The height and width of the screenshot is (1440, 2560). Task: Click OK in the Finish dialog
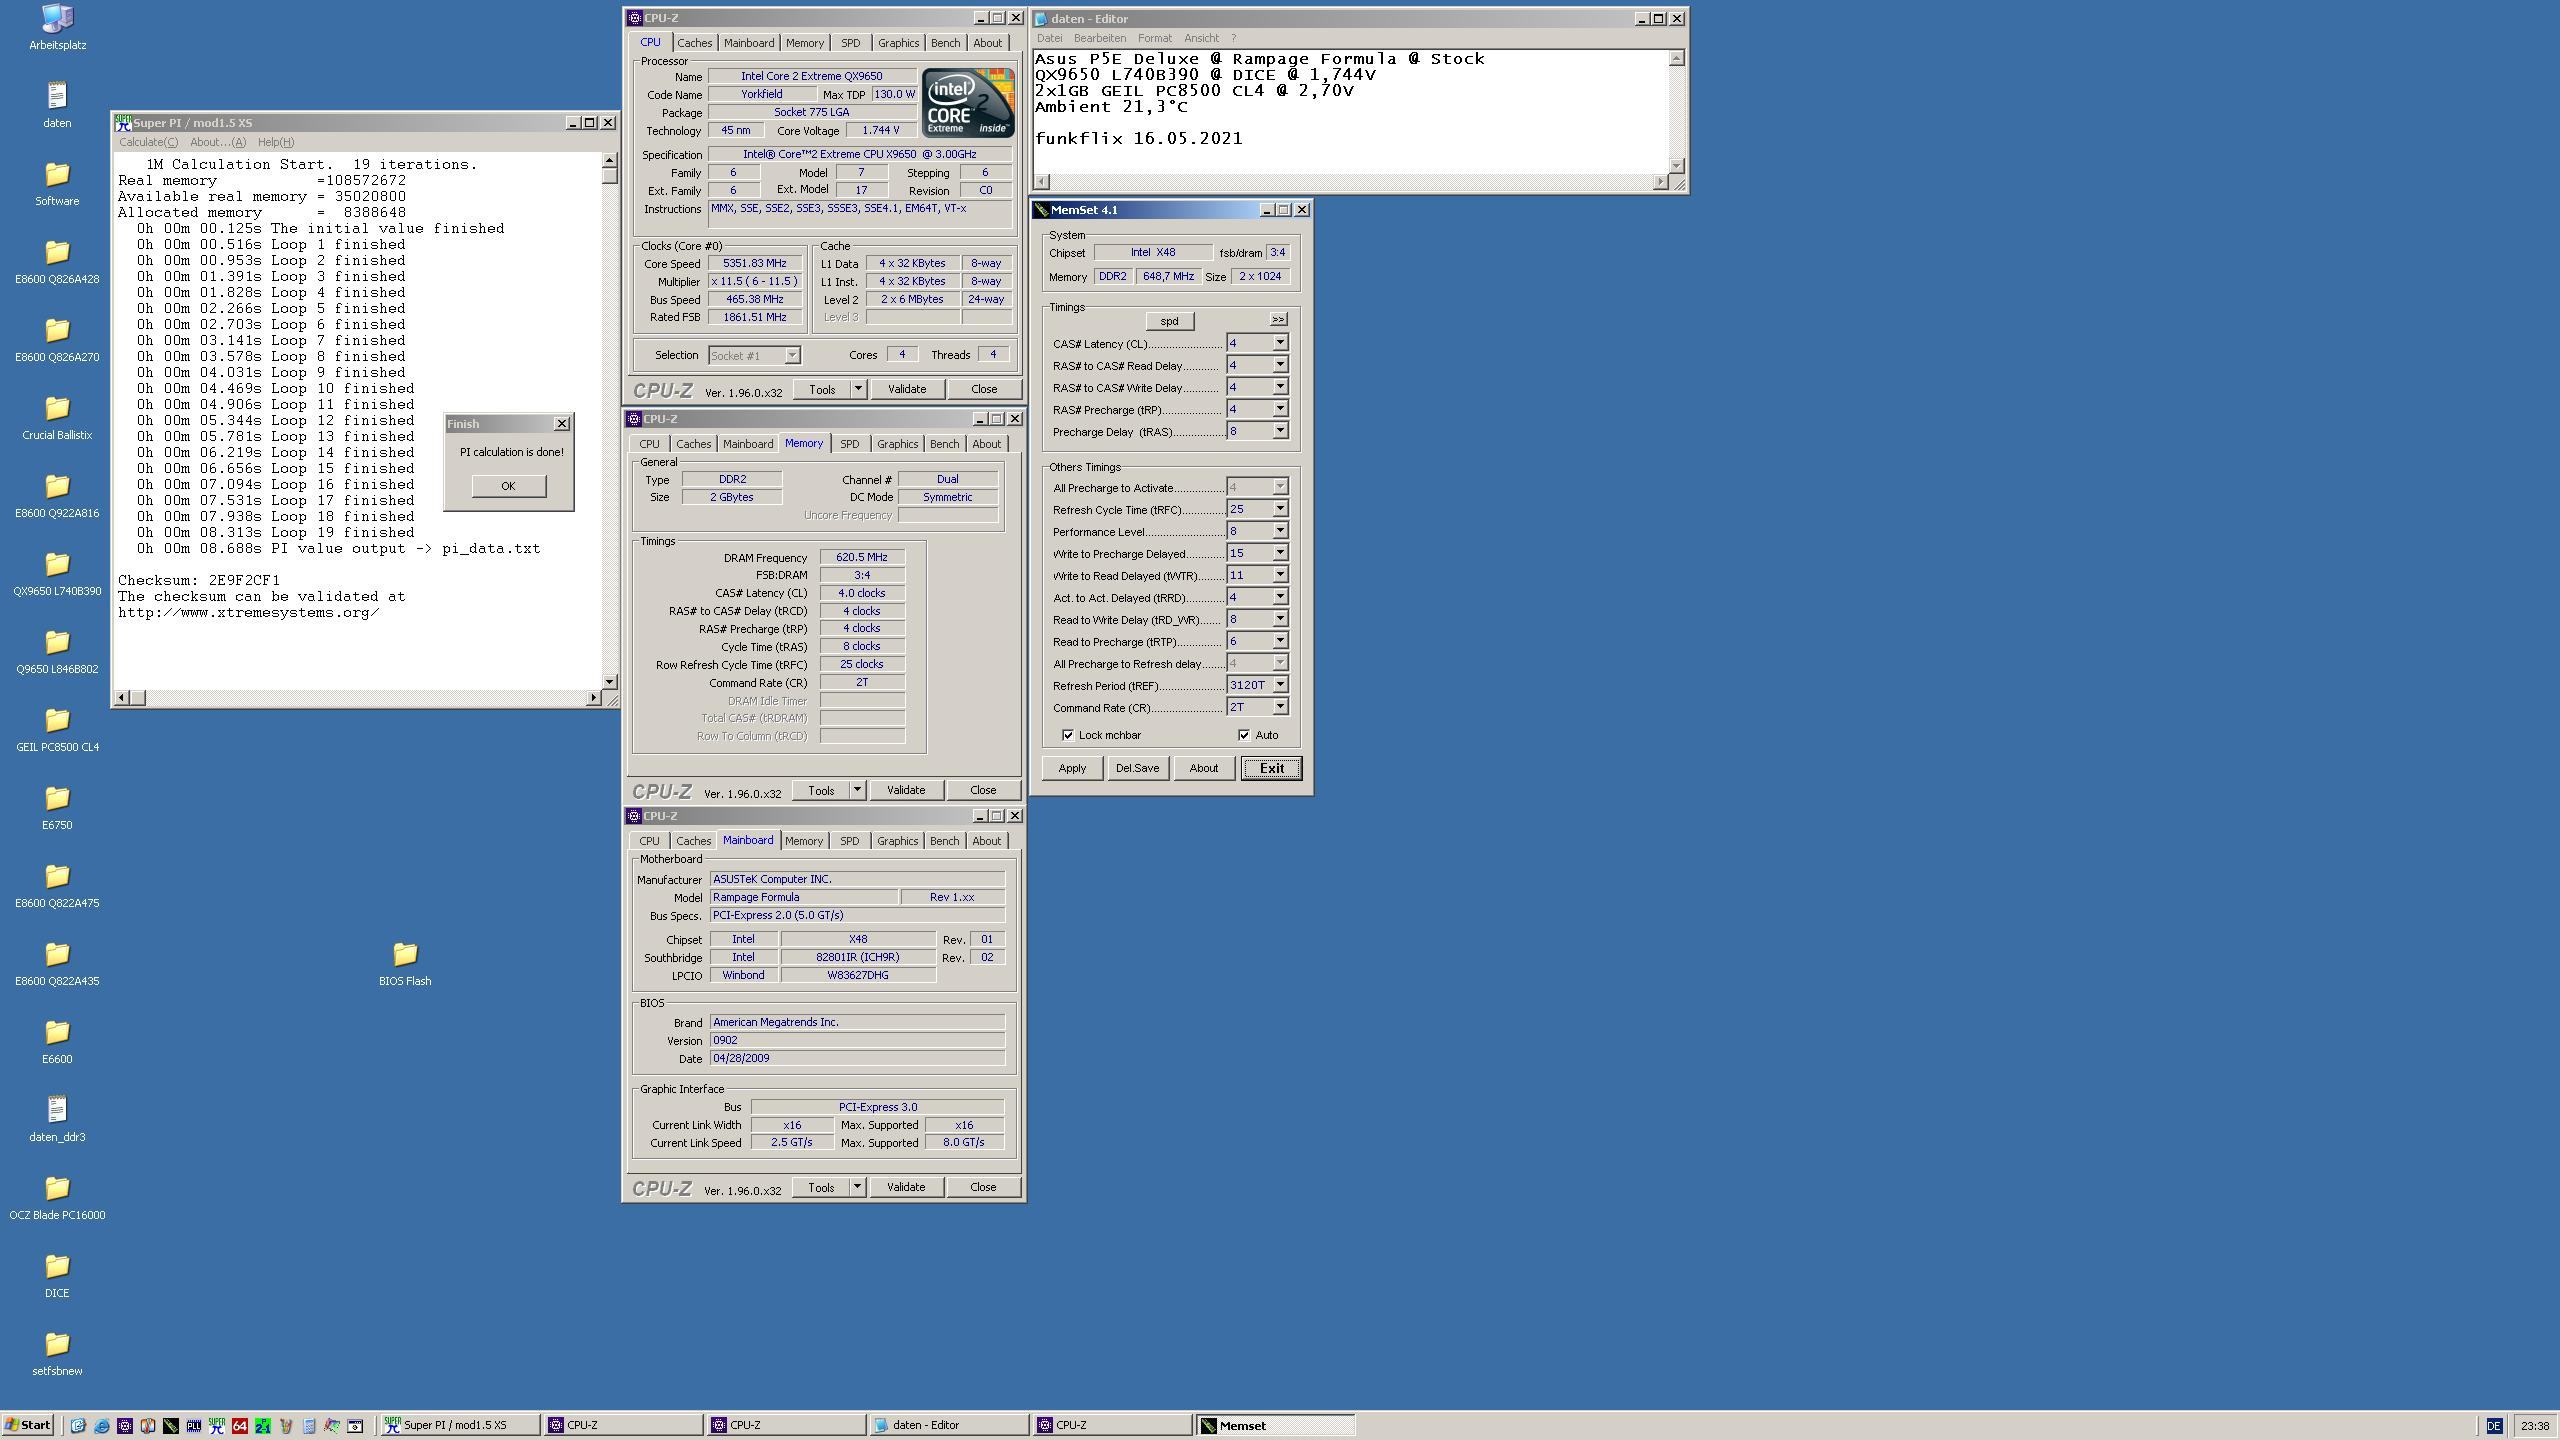tap(508, 486)
